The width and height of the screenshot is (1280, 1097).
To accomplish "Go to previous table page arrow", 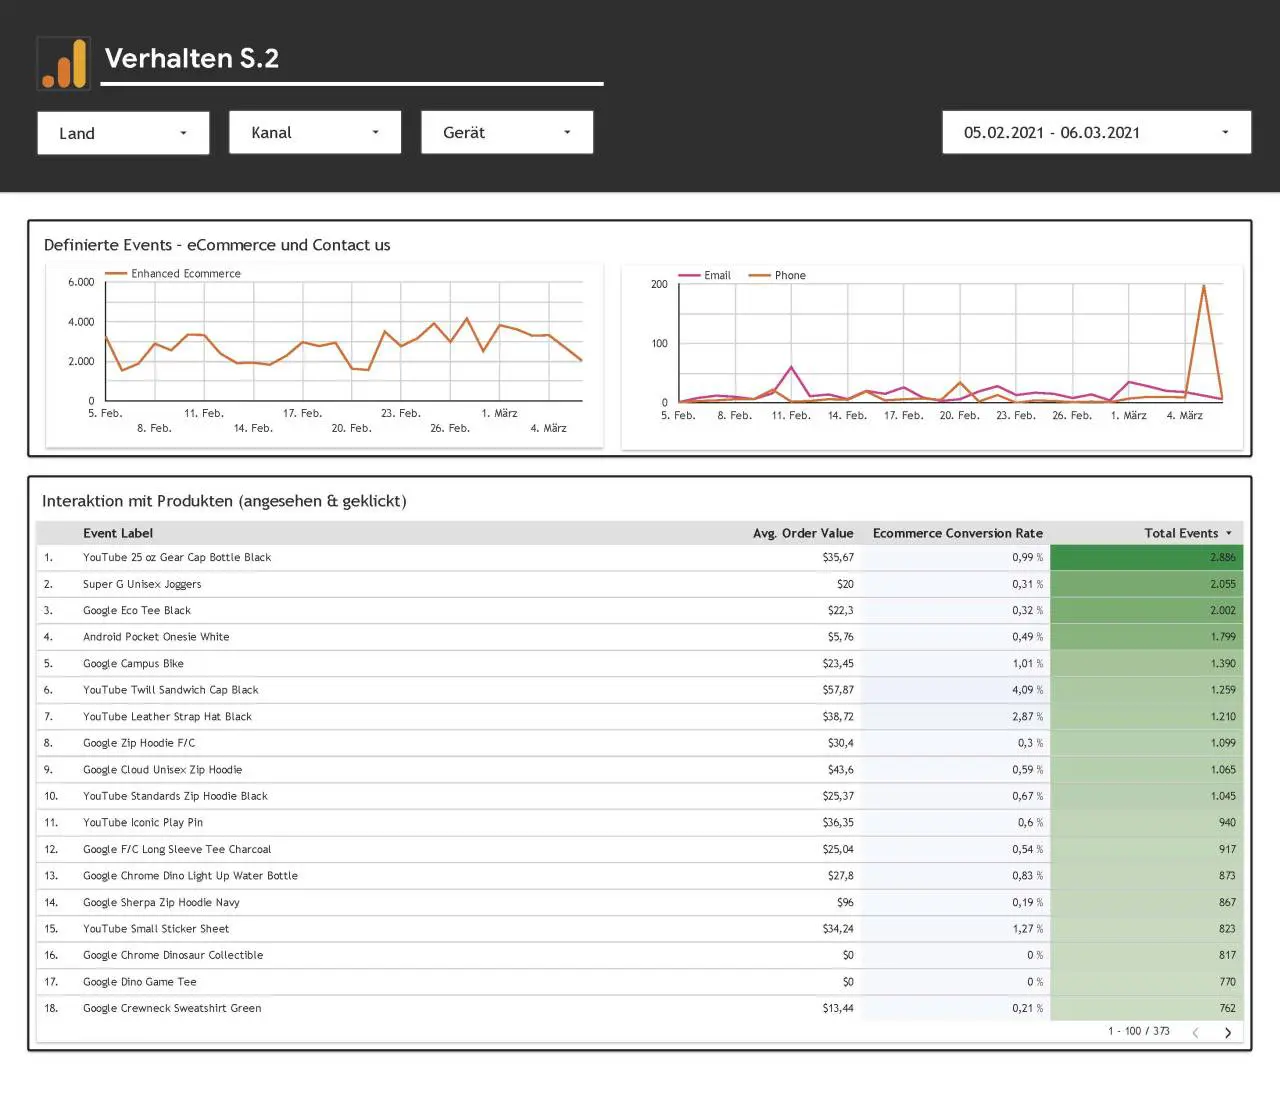I will [1195, 1033].
